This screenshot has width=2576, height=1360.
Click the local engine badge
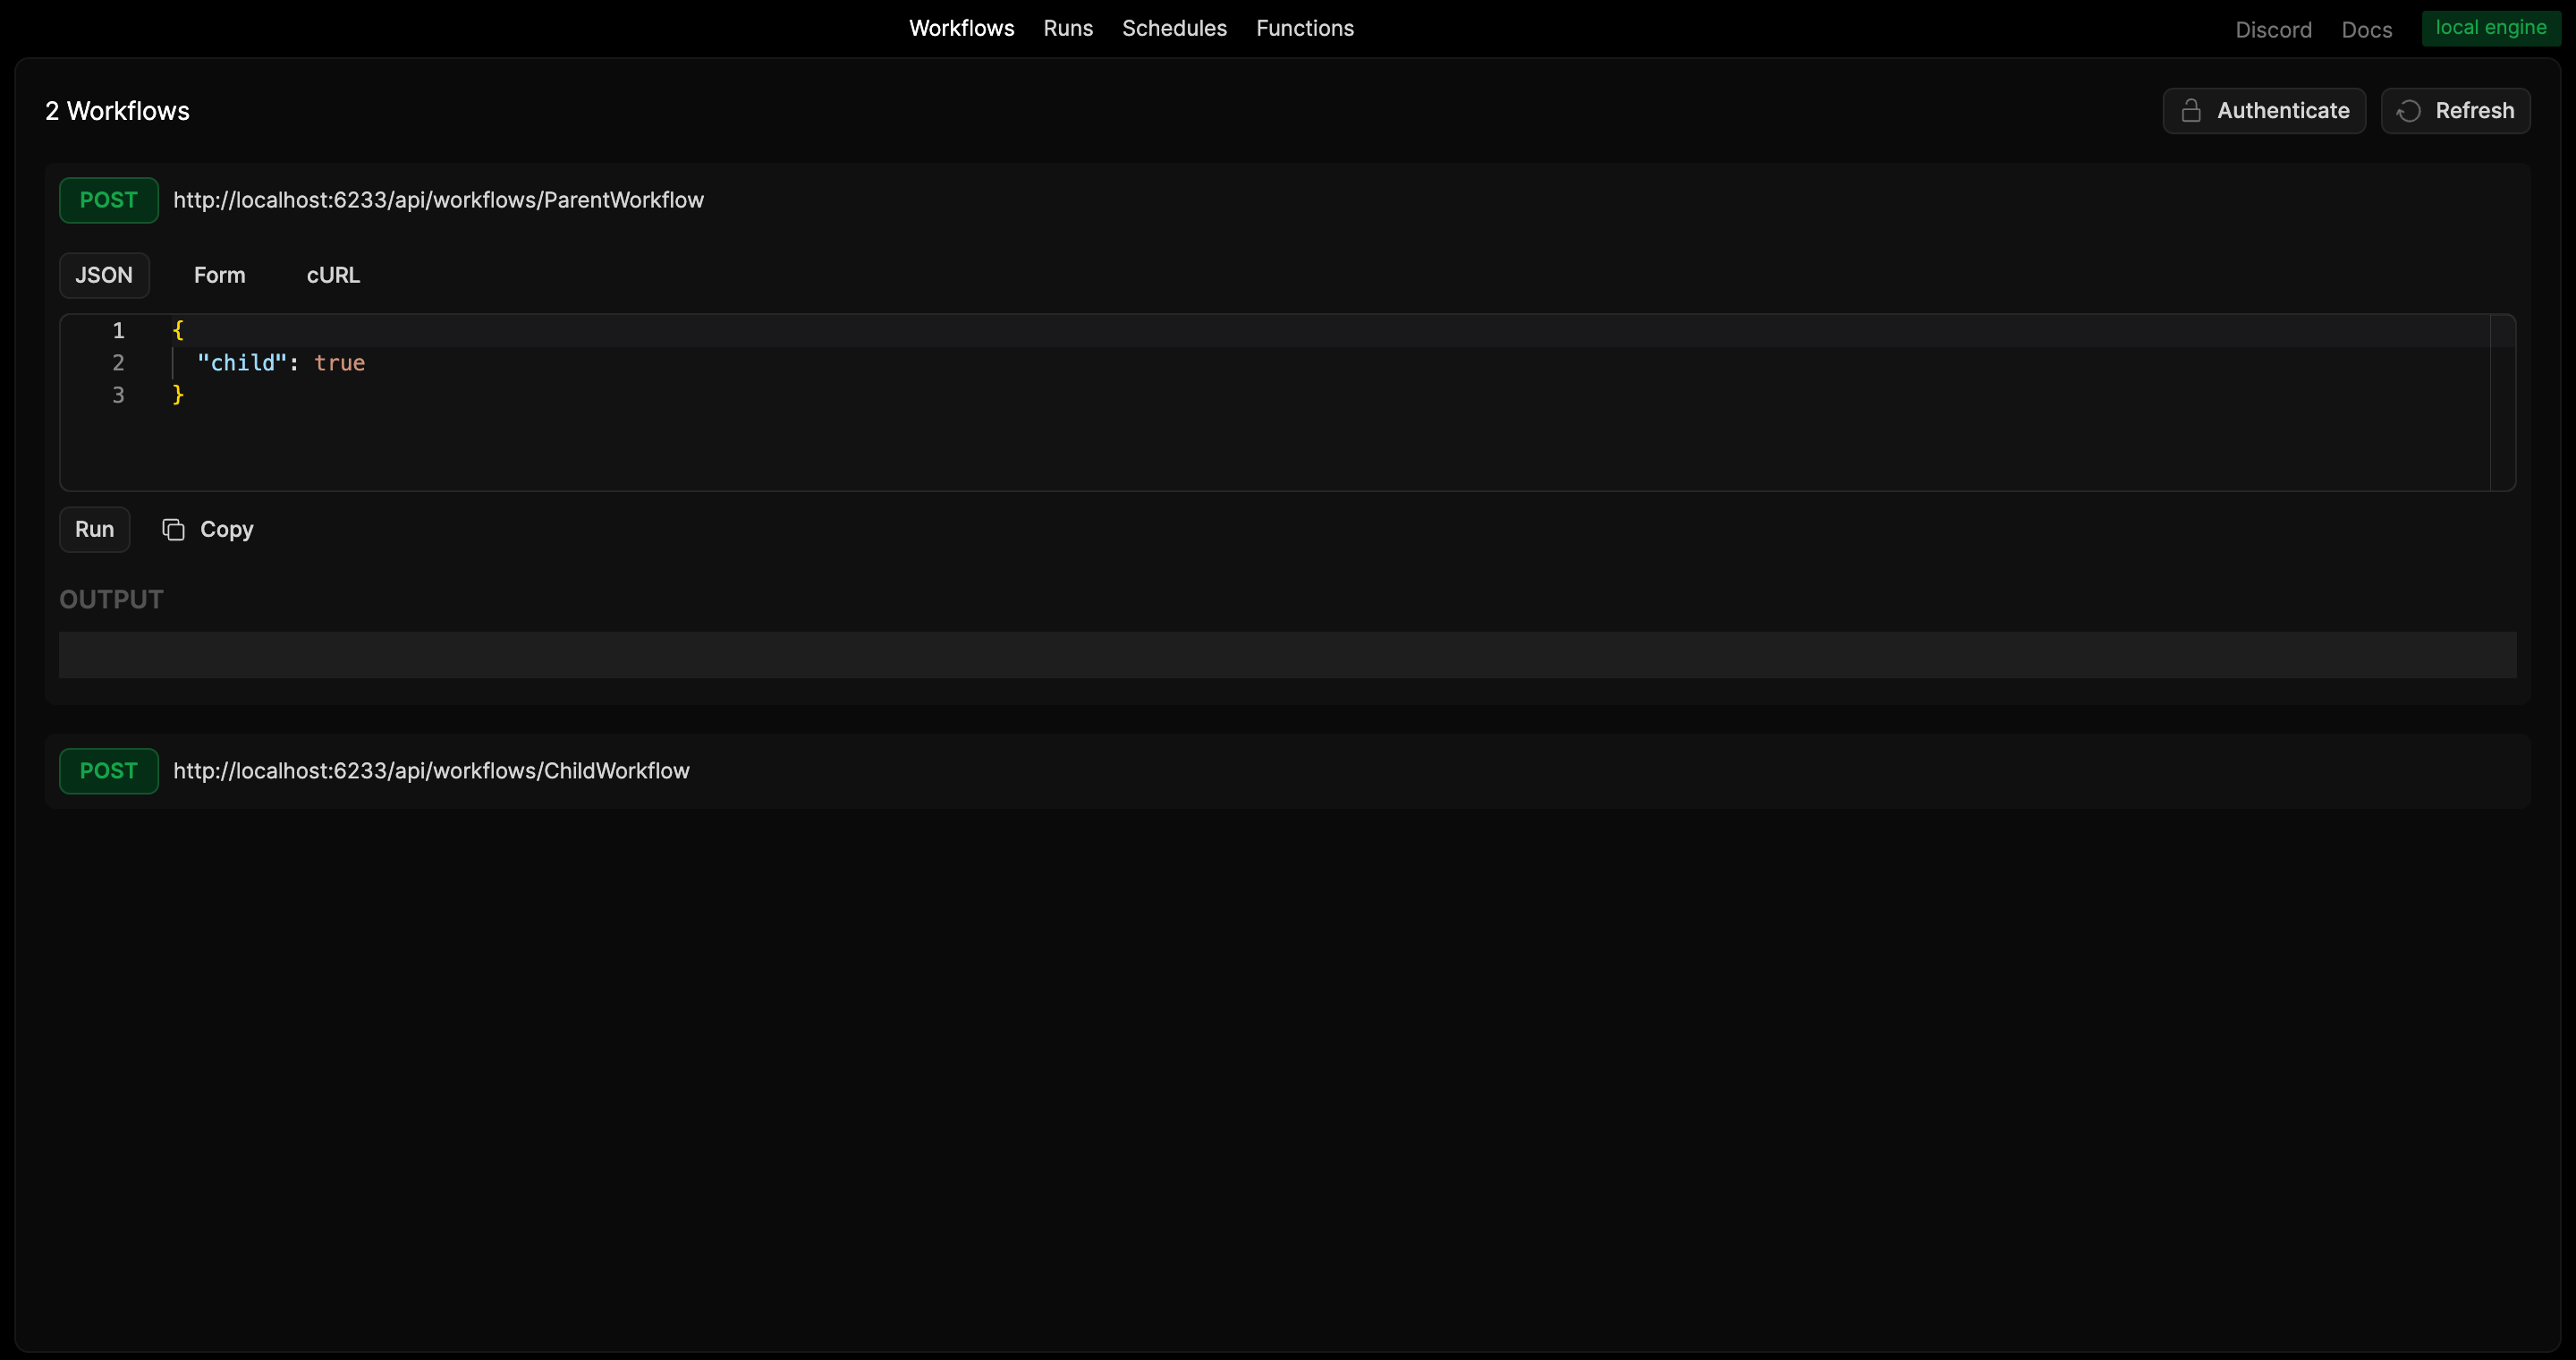2490,28
